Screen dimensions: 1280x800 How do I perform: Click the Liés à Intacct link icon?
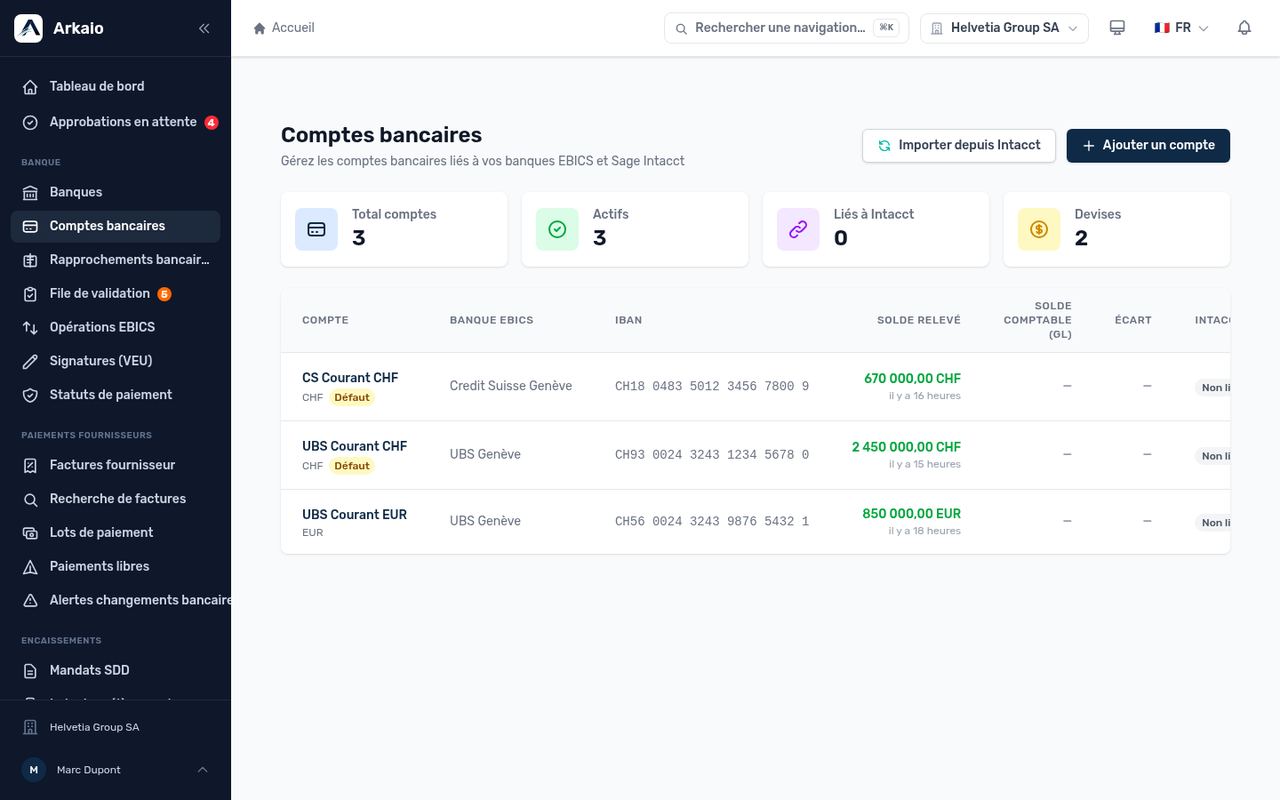tap(798, 229)
